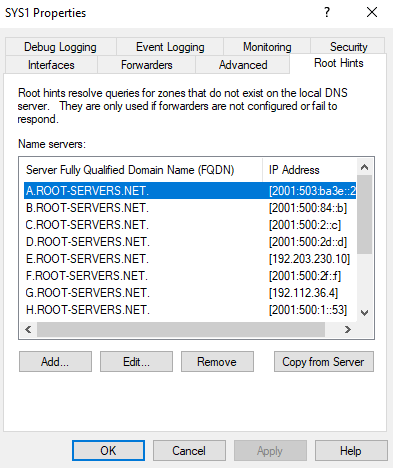Click the IP Address column header
Image resolution: width=393 pixels, height=468 pixels.
[309, 170]
